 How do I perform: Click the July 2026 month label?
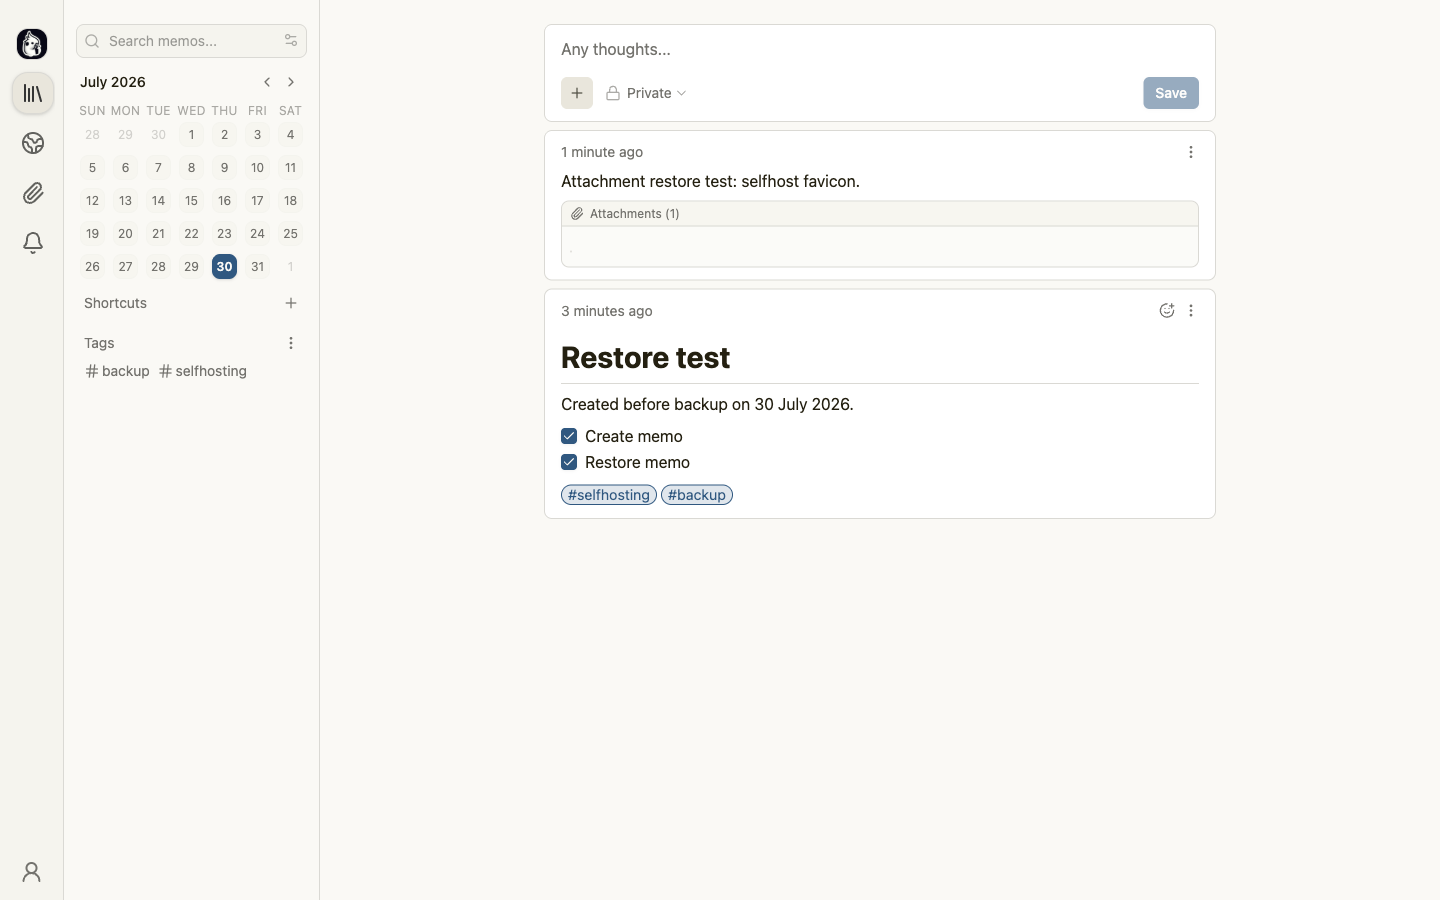(113, 82)
